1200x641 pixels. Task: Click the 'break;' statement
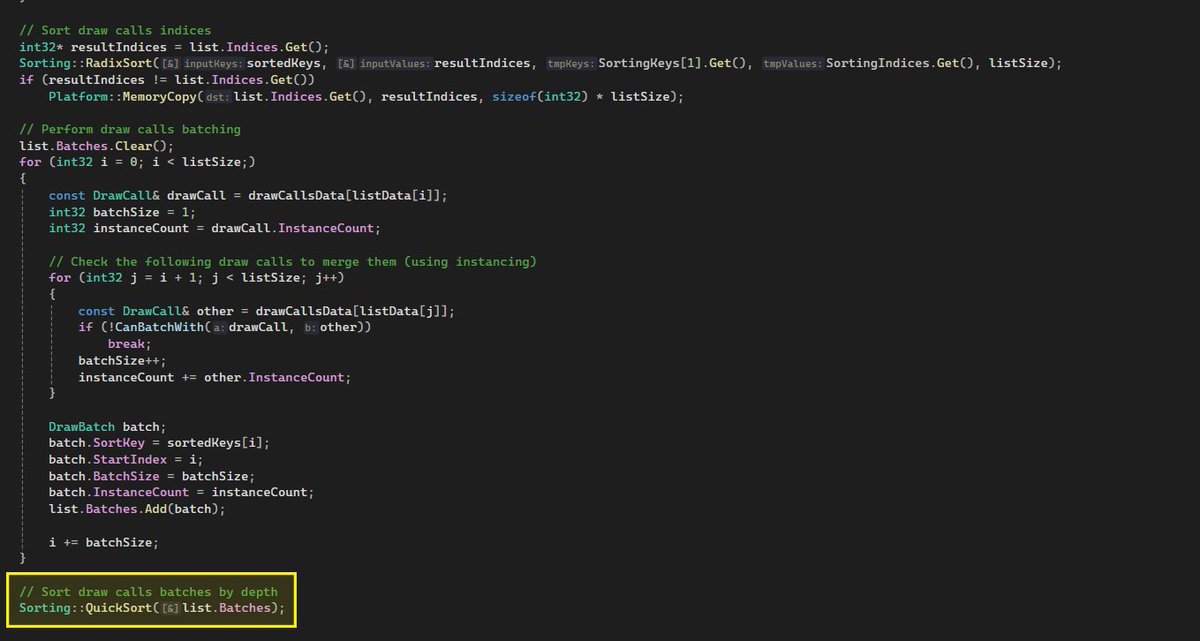point(130,344)
